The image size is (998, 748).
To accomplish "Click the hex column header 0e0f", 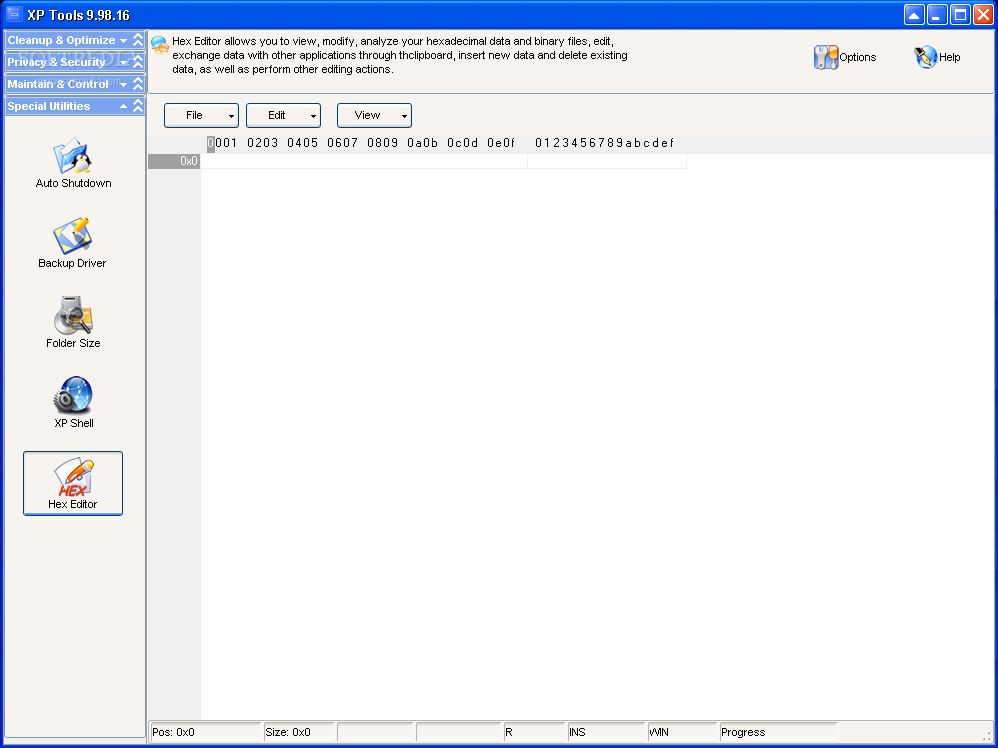I will (501, 143).
